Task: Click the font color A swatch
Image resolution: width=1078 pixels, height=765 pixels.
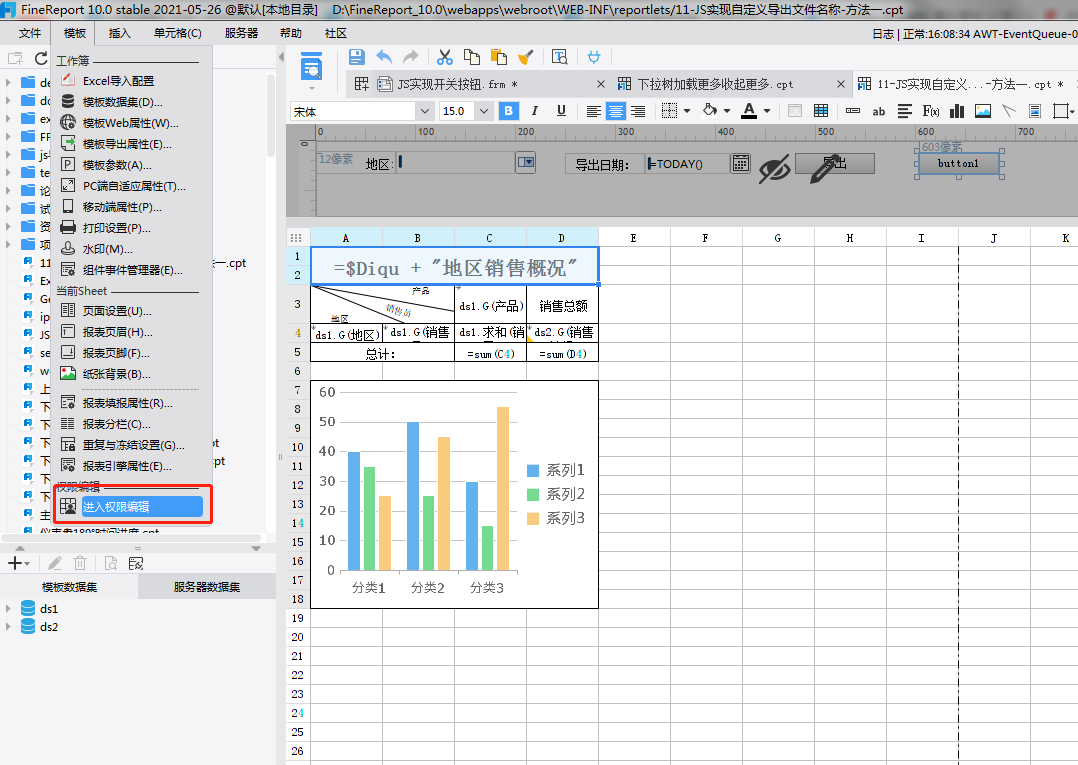Action: [x=749, y=111]
